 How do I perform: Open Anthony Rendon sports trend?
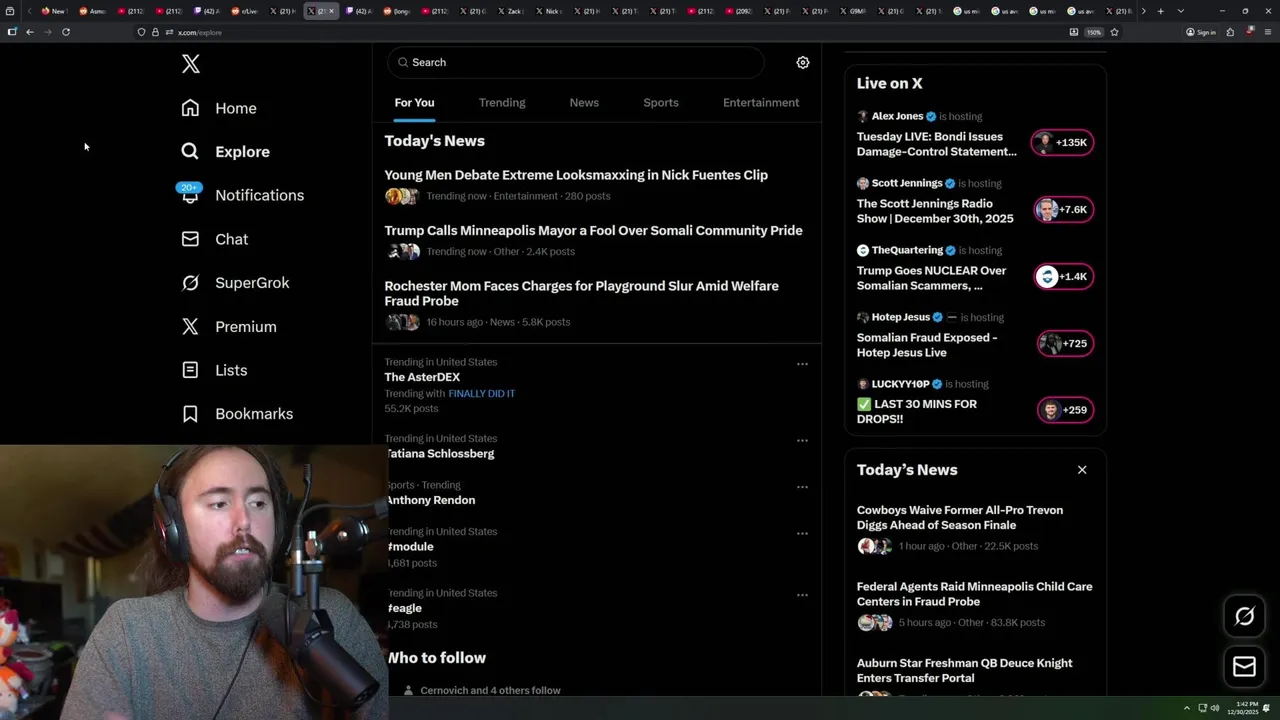point(430,500)
